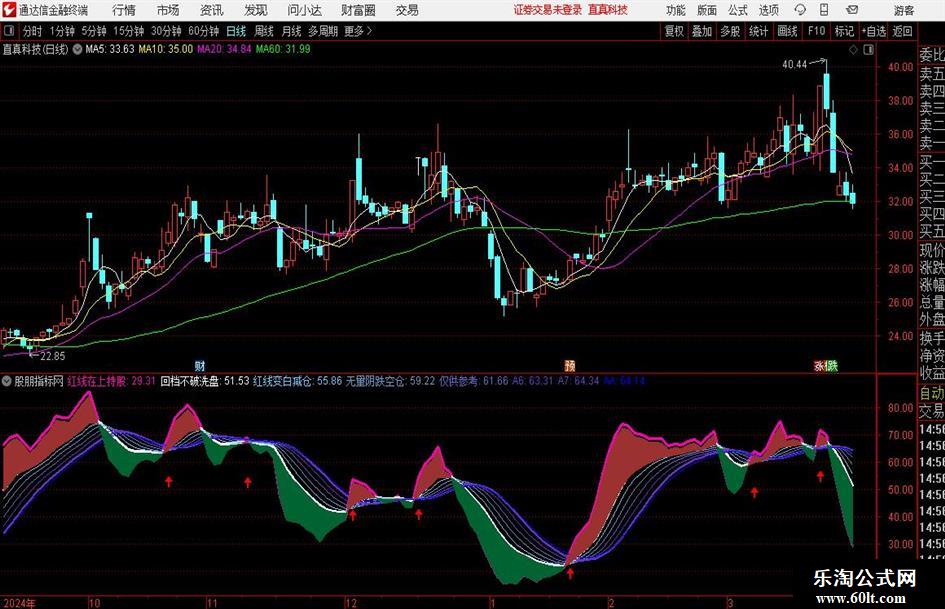
Task: Click the 叠加 overlay toolbar button
Action: [702, 31]
